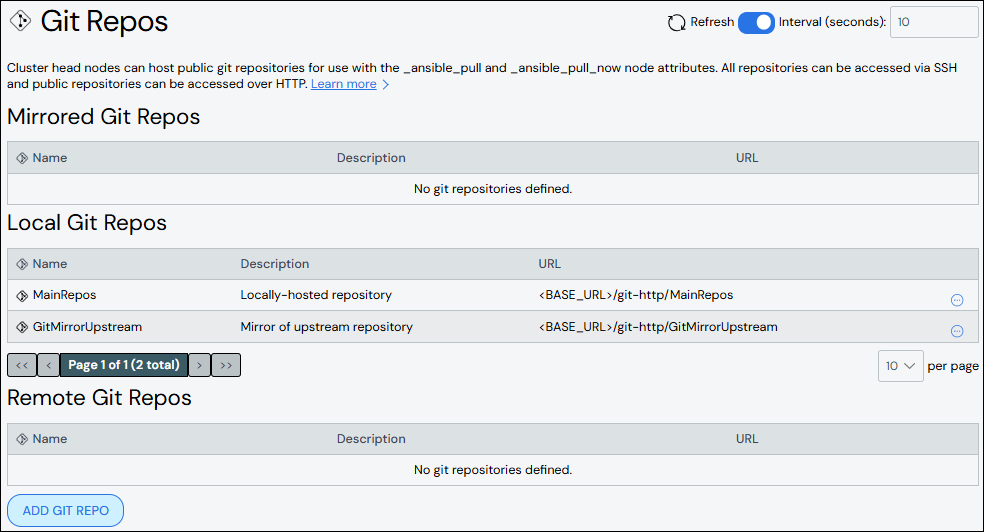Sort Mirrored Git Repos by Description column
Screen dimensions: 984x532
click(371, 158)
